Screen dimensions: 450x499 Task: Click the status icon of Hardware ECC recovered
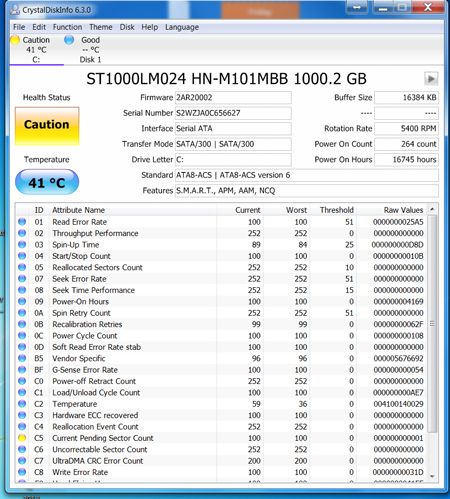coord(22,415)
